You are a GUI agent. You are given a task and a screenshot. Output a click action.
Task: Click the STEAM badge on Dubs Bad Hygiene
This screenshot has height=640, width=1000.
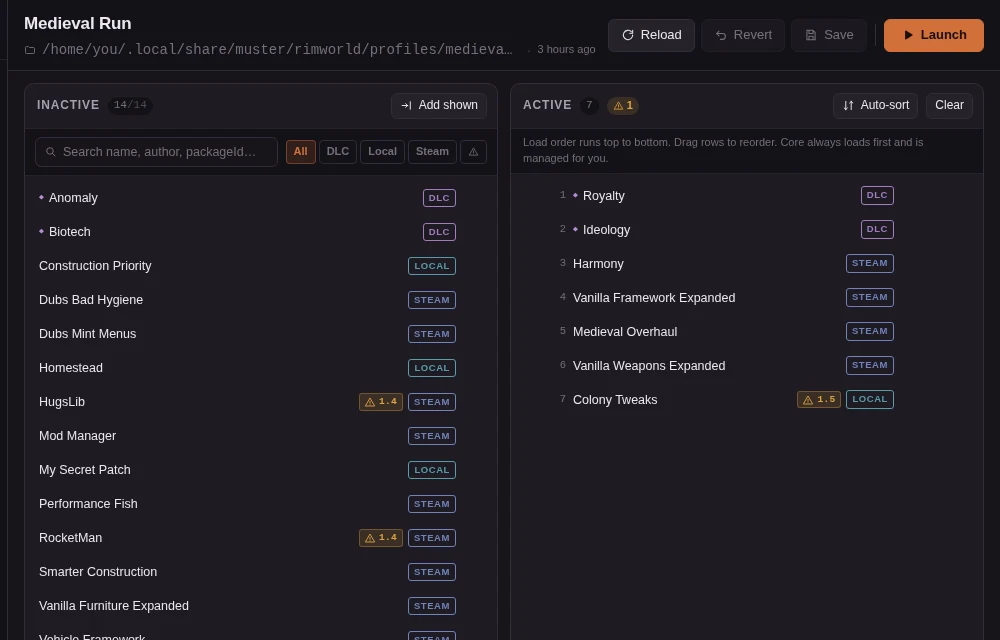432,300
